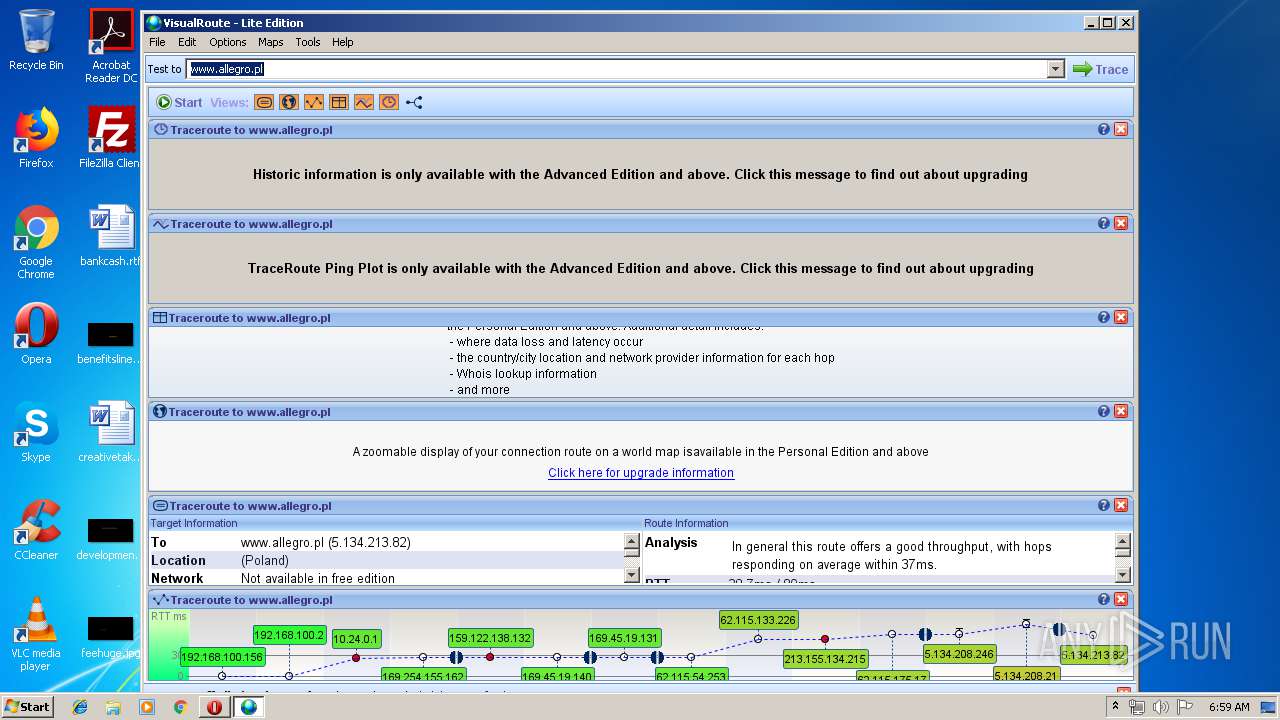
Task: Select hop label 213.155.134.215 on graph
Action: 825,659
